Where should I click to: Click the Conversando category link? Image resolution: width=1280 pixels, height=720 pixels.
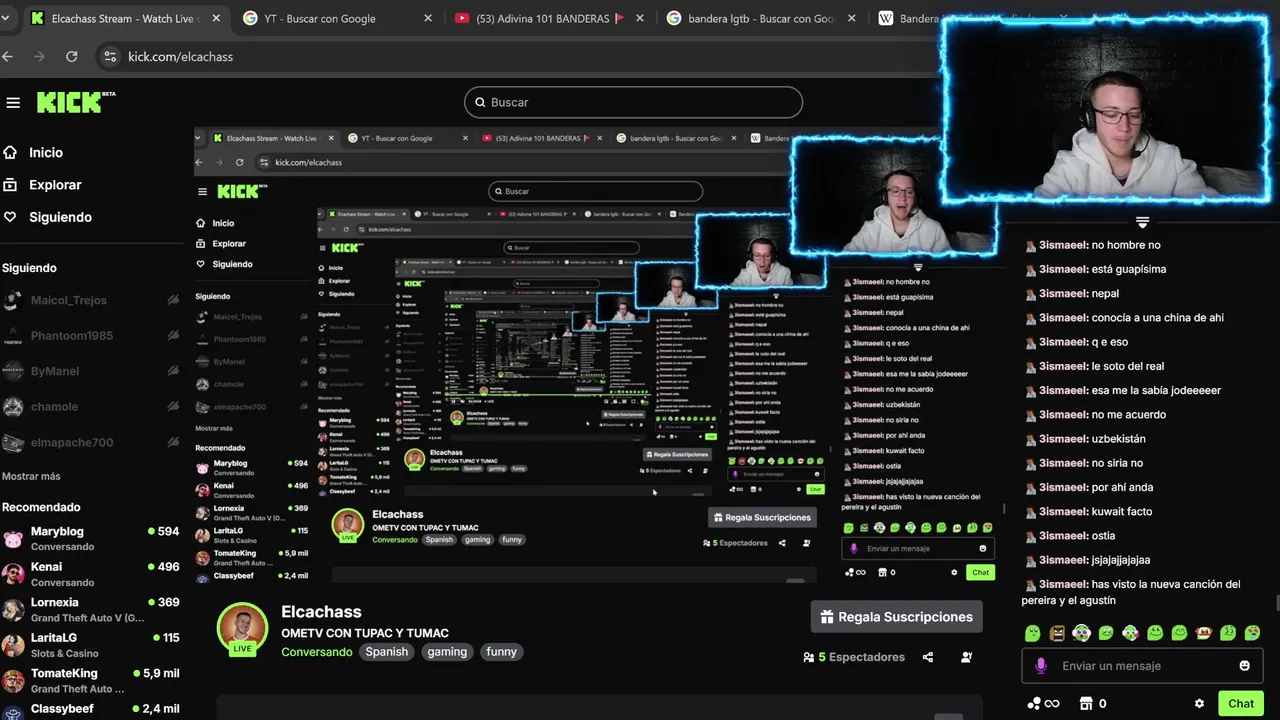(x=317, y=652)
